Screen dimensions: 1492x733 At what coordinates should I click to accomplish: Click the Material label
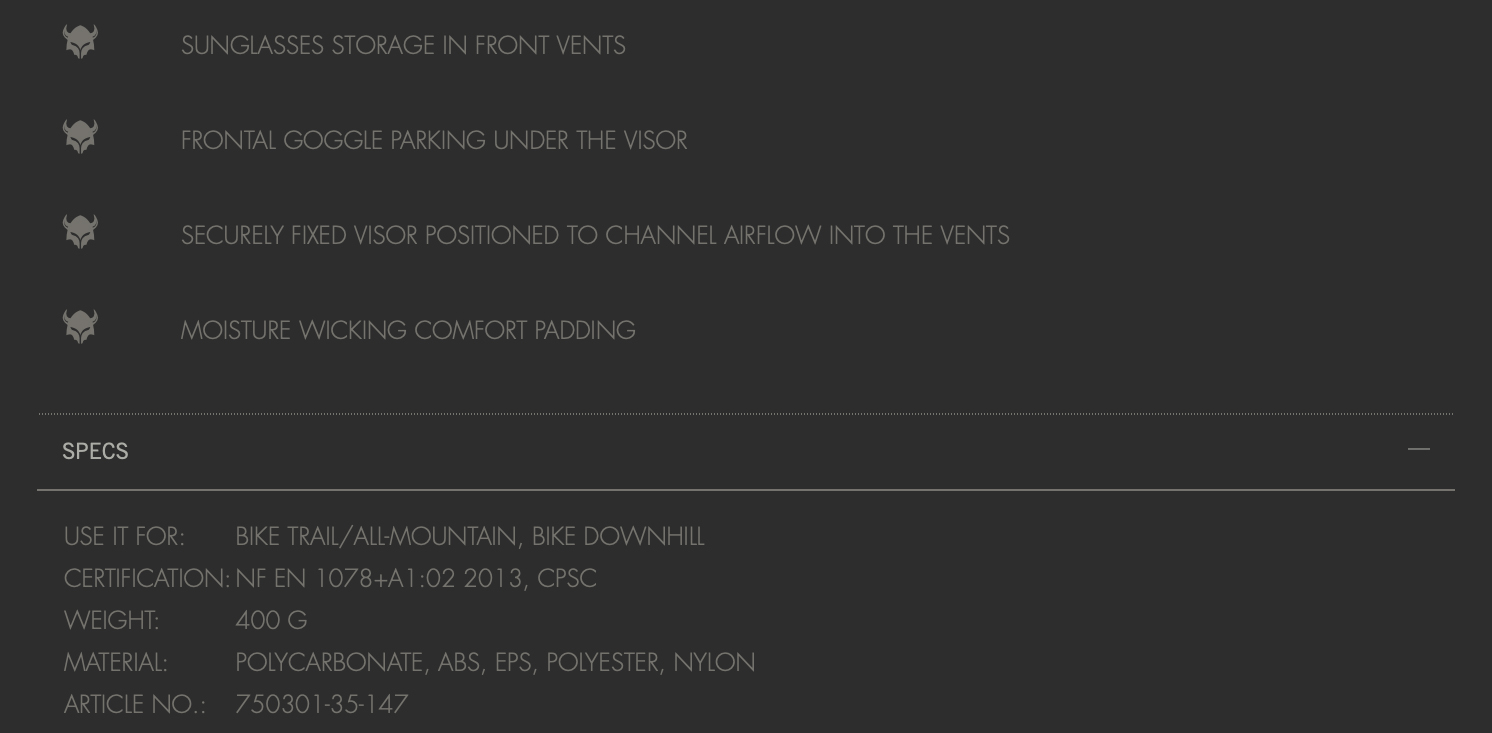115,663
